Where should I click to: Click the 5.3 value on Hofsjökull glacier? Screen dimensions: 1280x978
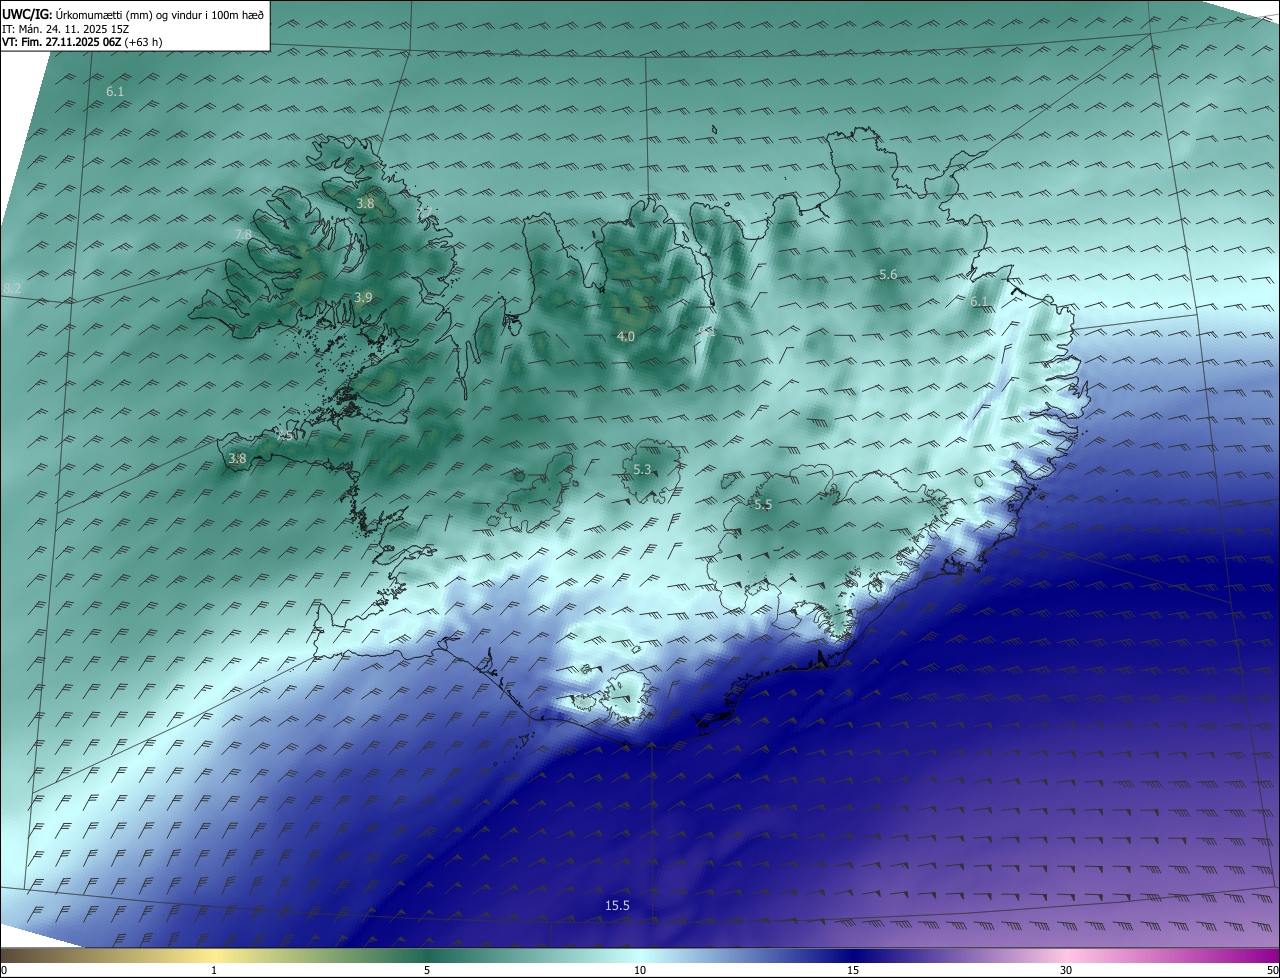click(642, 470)
